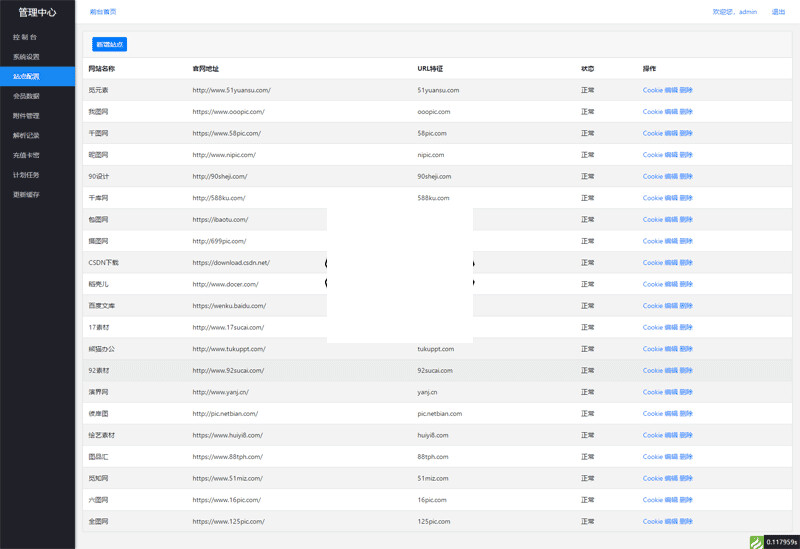The width and height of the screenshot is (800, 549).
Task: Click 编辑 link in the 51yuansu.com row
Action: pos(671,90)
